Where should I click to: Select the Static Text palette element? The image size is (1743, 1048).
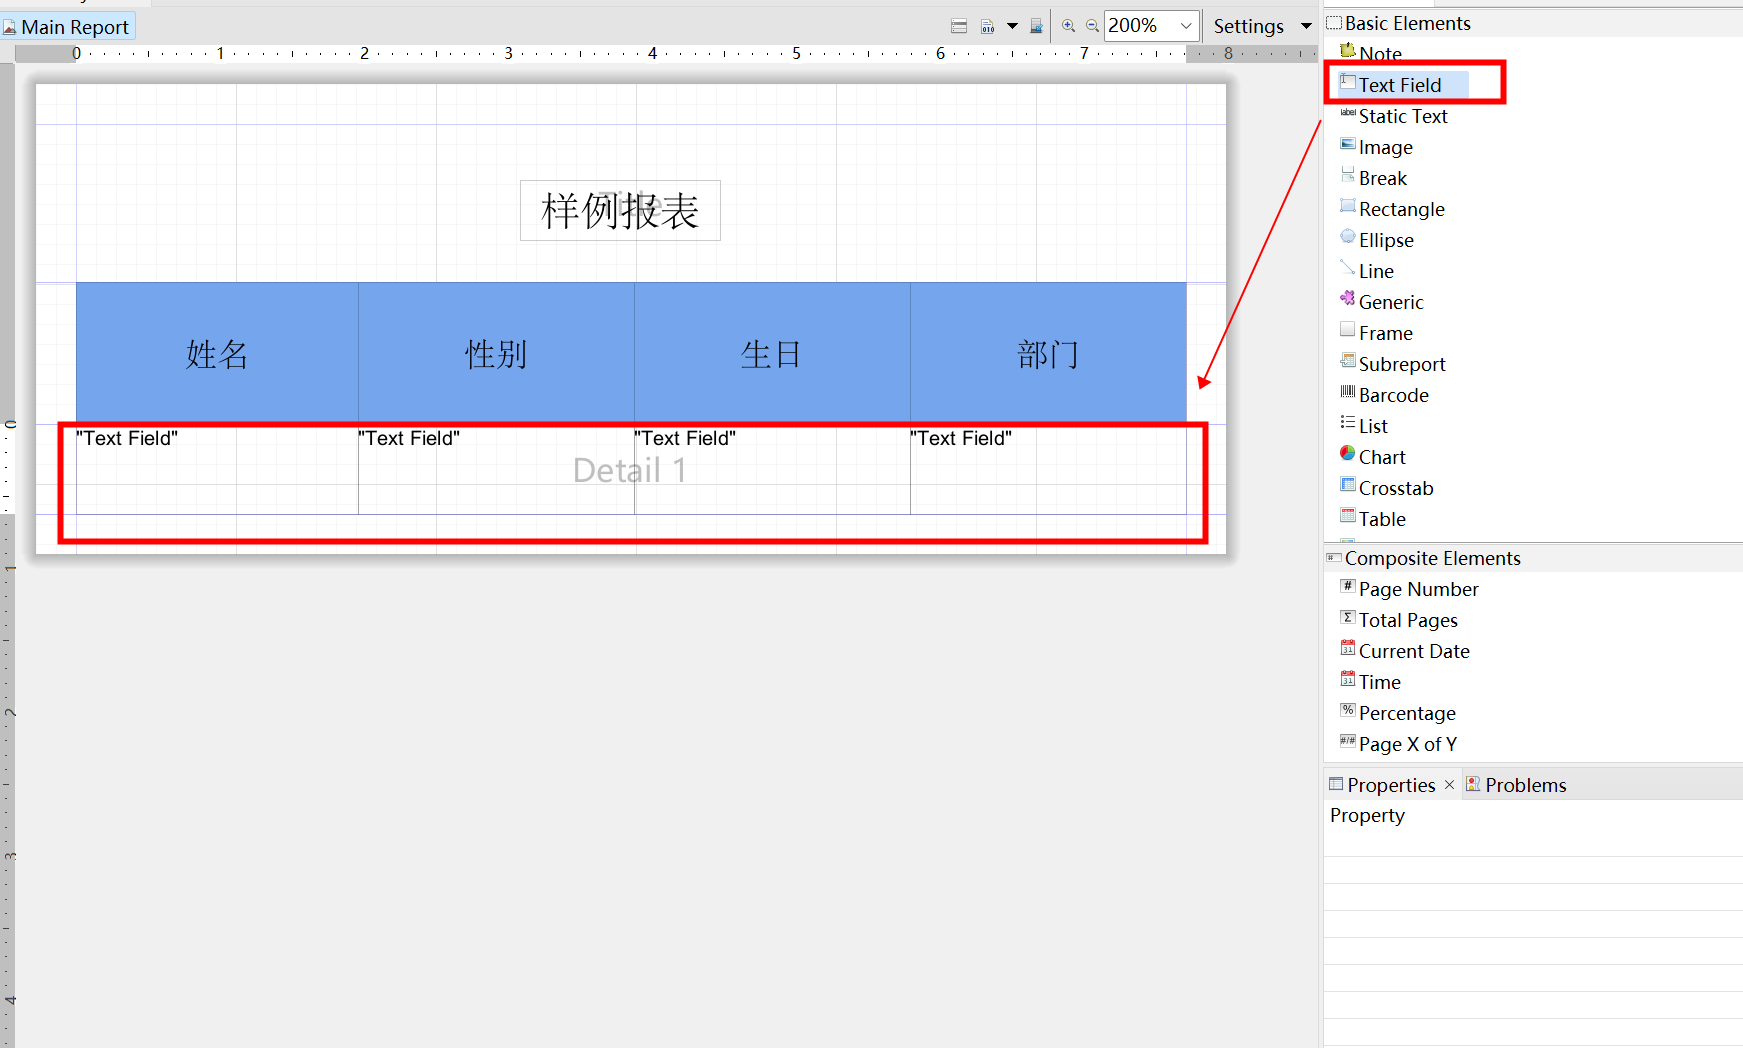tap(1402, 116)
